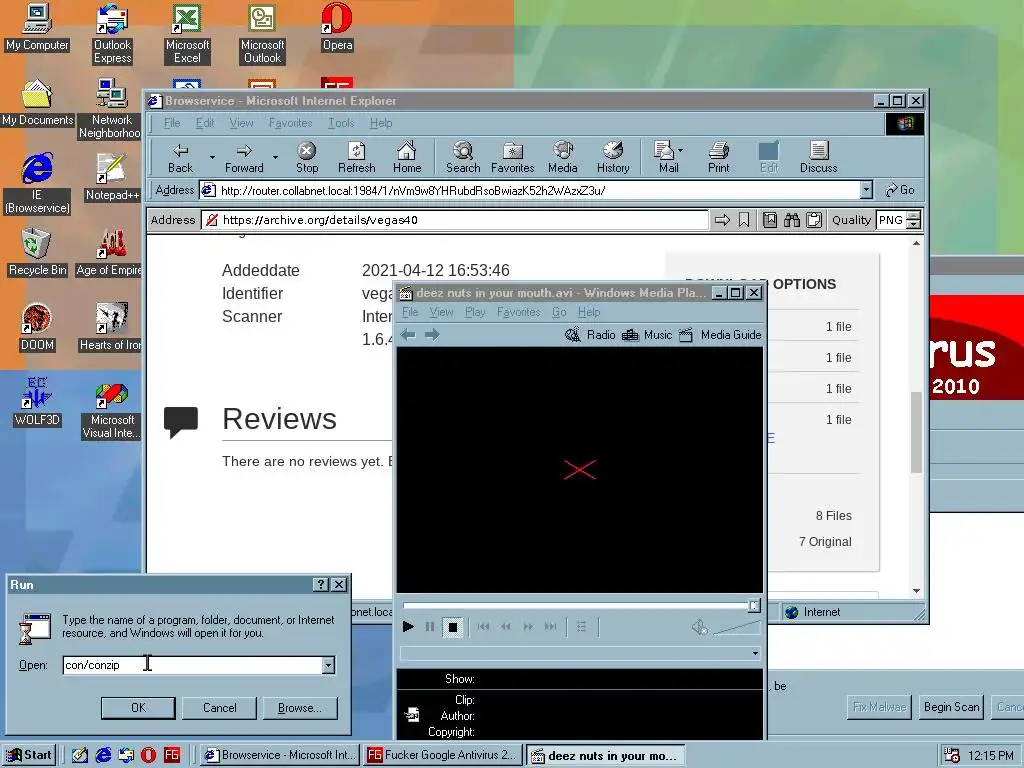Decrease Quality value with stepper down arrow

(914, 225)
